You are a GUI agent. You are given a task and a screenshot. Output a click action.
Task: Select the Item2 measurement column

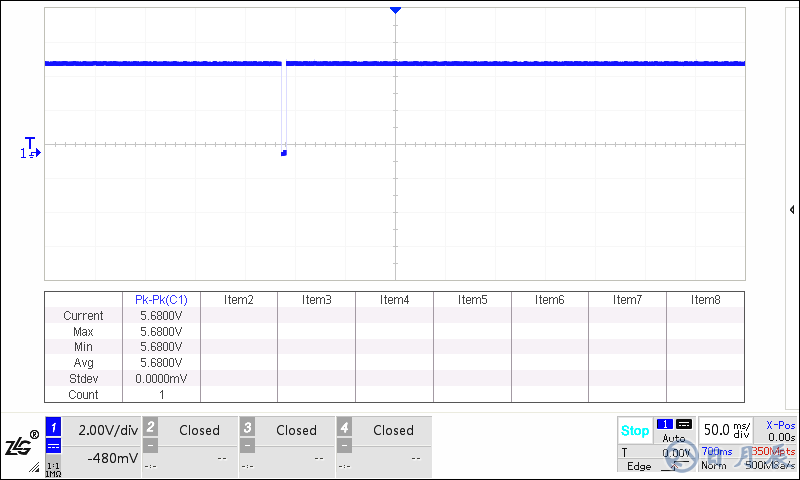[x=238, y=300]
